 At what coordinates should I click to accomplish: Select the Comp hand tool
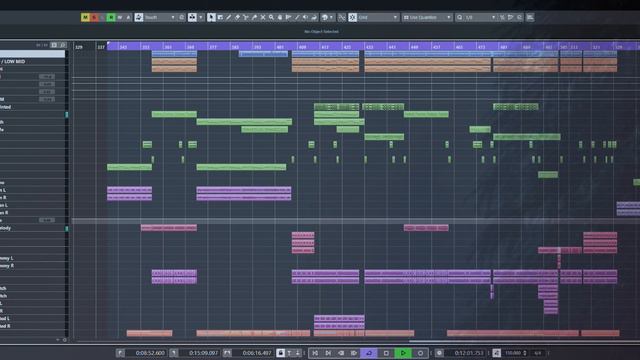tap(280, 17)
